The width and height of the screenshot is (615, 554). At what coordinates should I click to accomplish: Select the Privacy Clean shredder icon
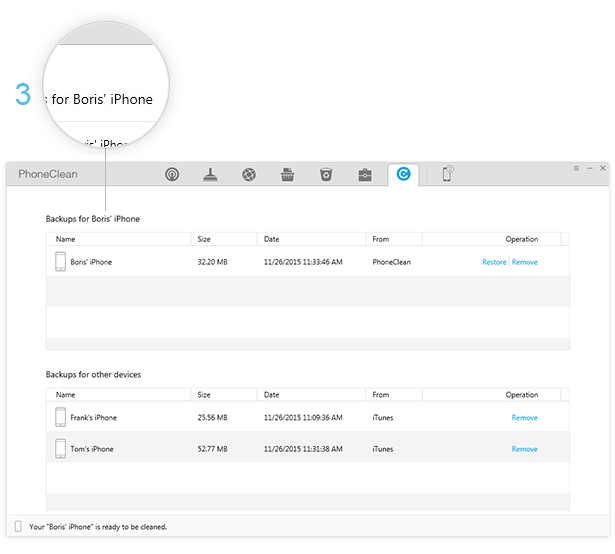[287, 174]
